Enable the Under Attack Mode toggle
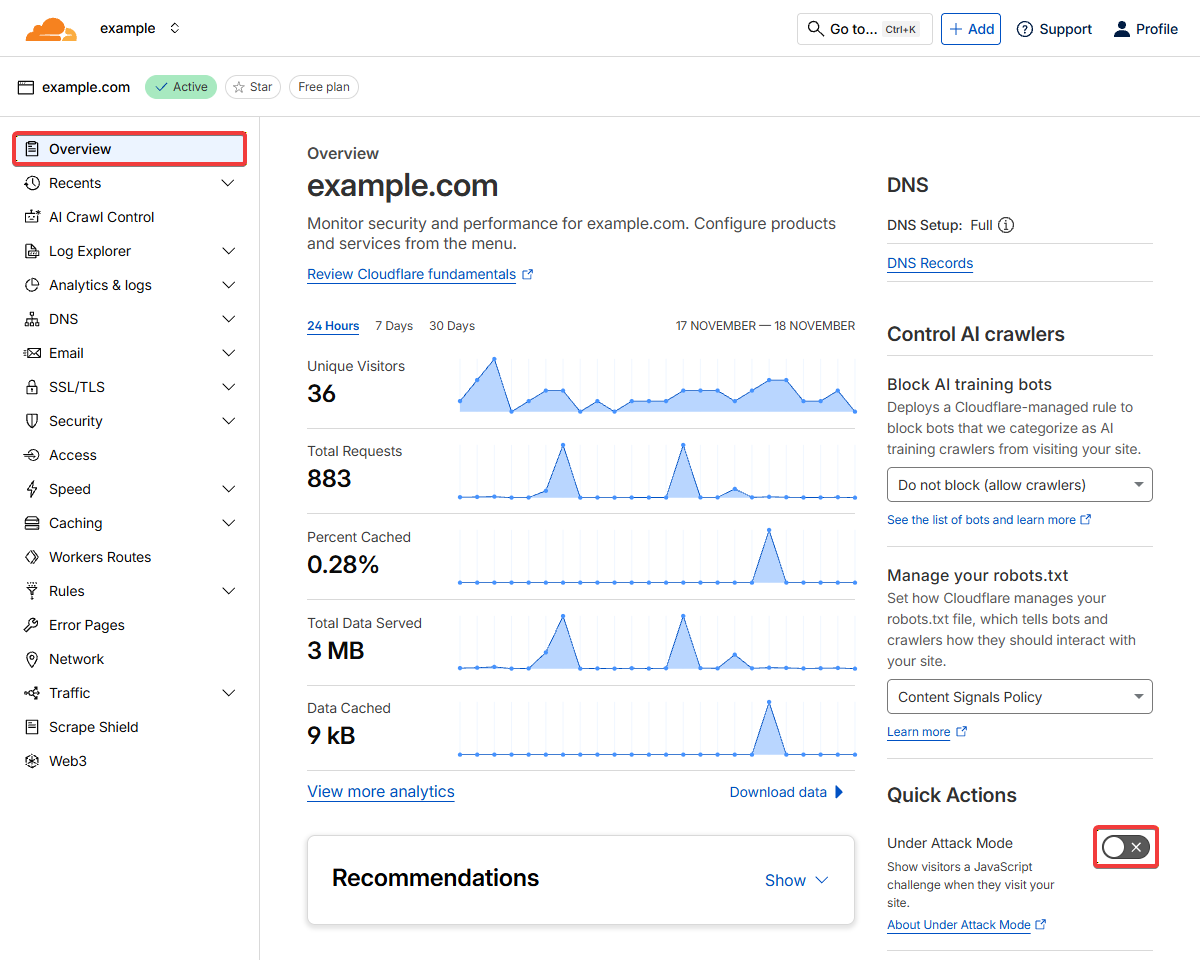The image size is (1200, 960). click(1125, 848)
